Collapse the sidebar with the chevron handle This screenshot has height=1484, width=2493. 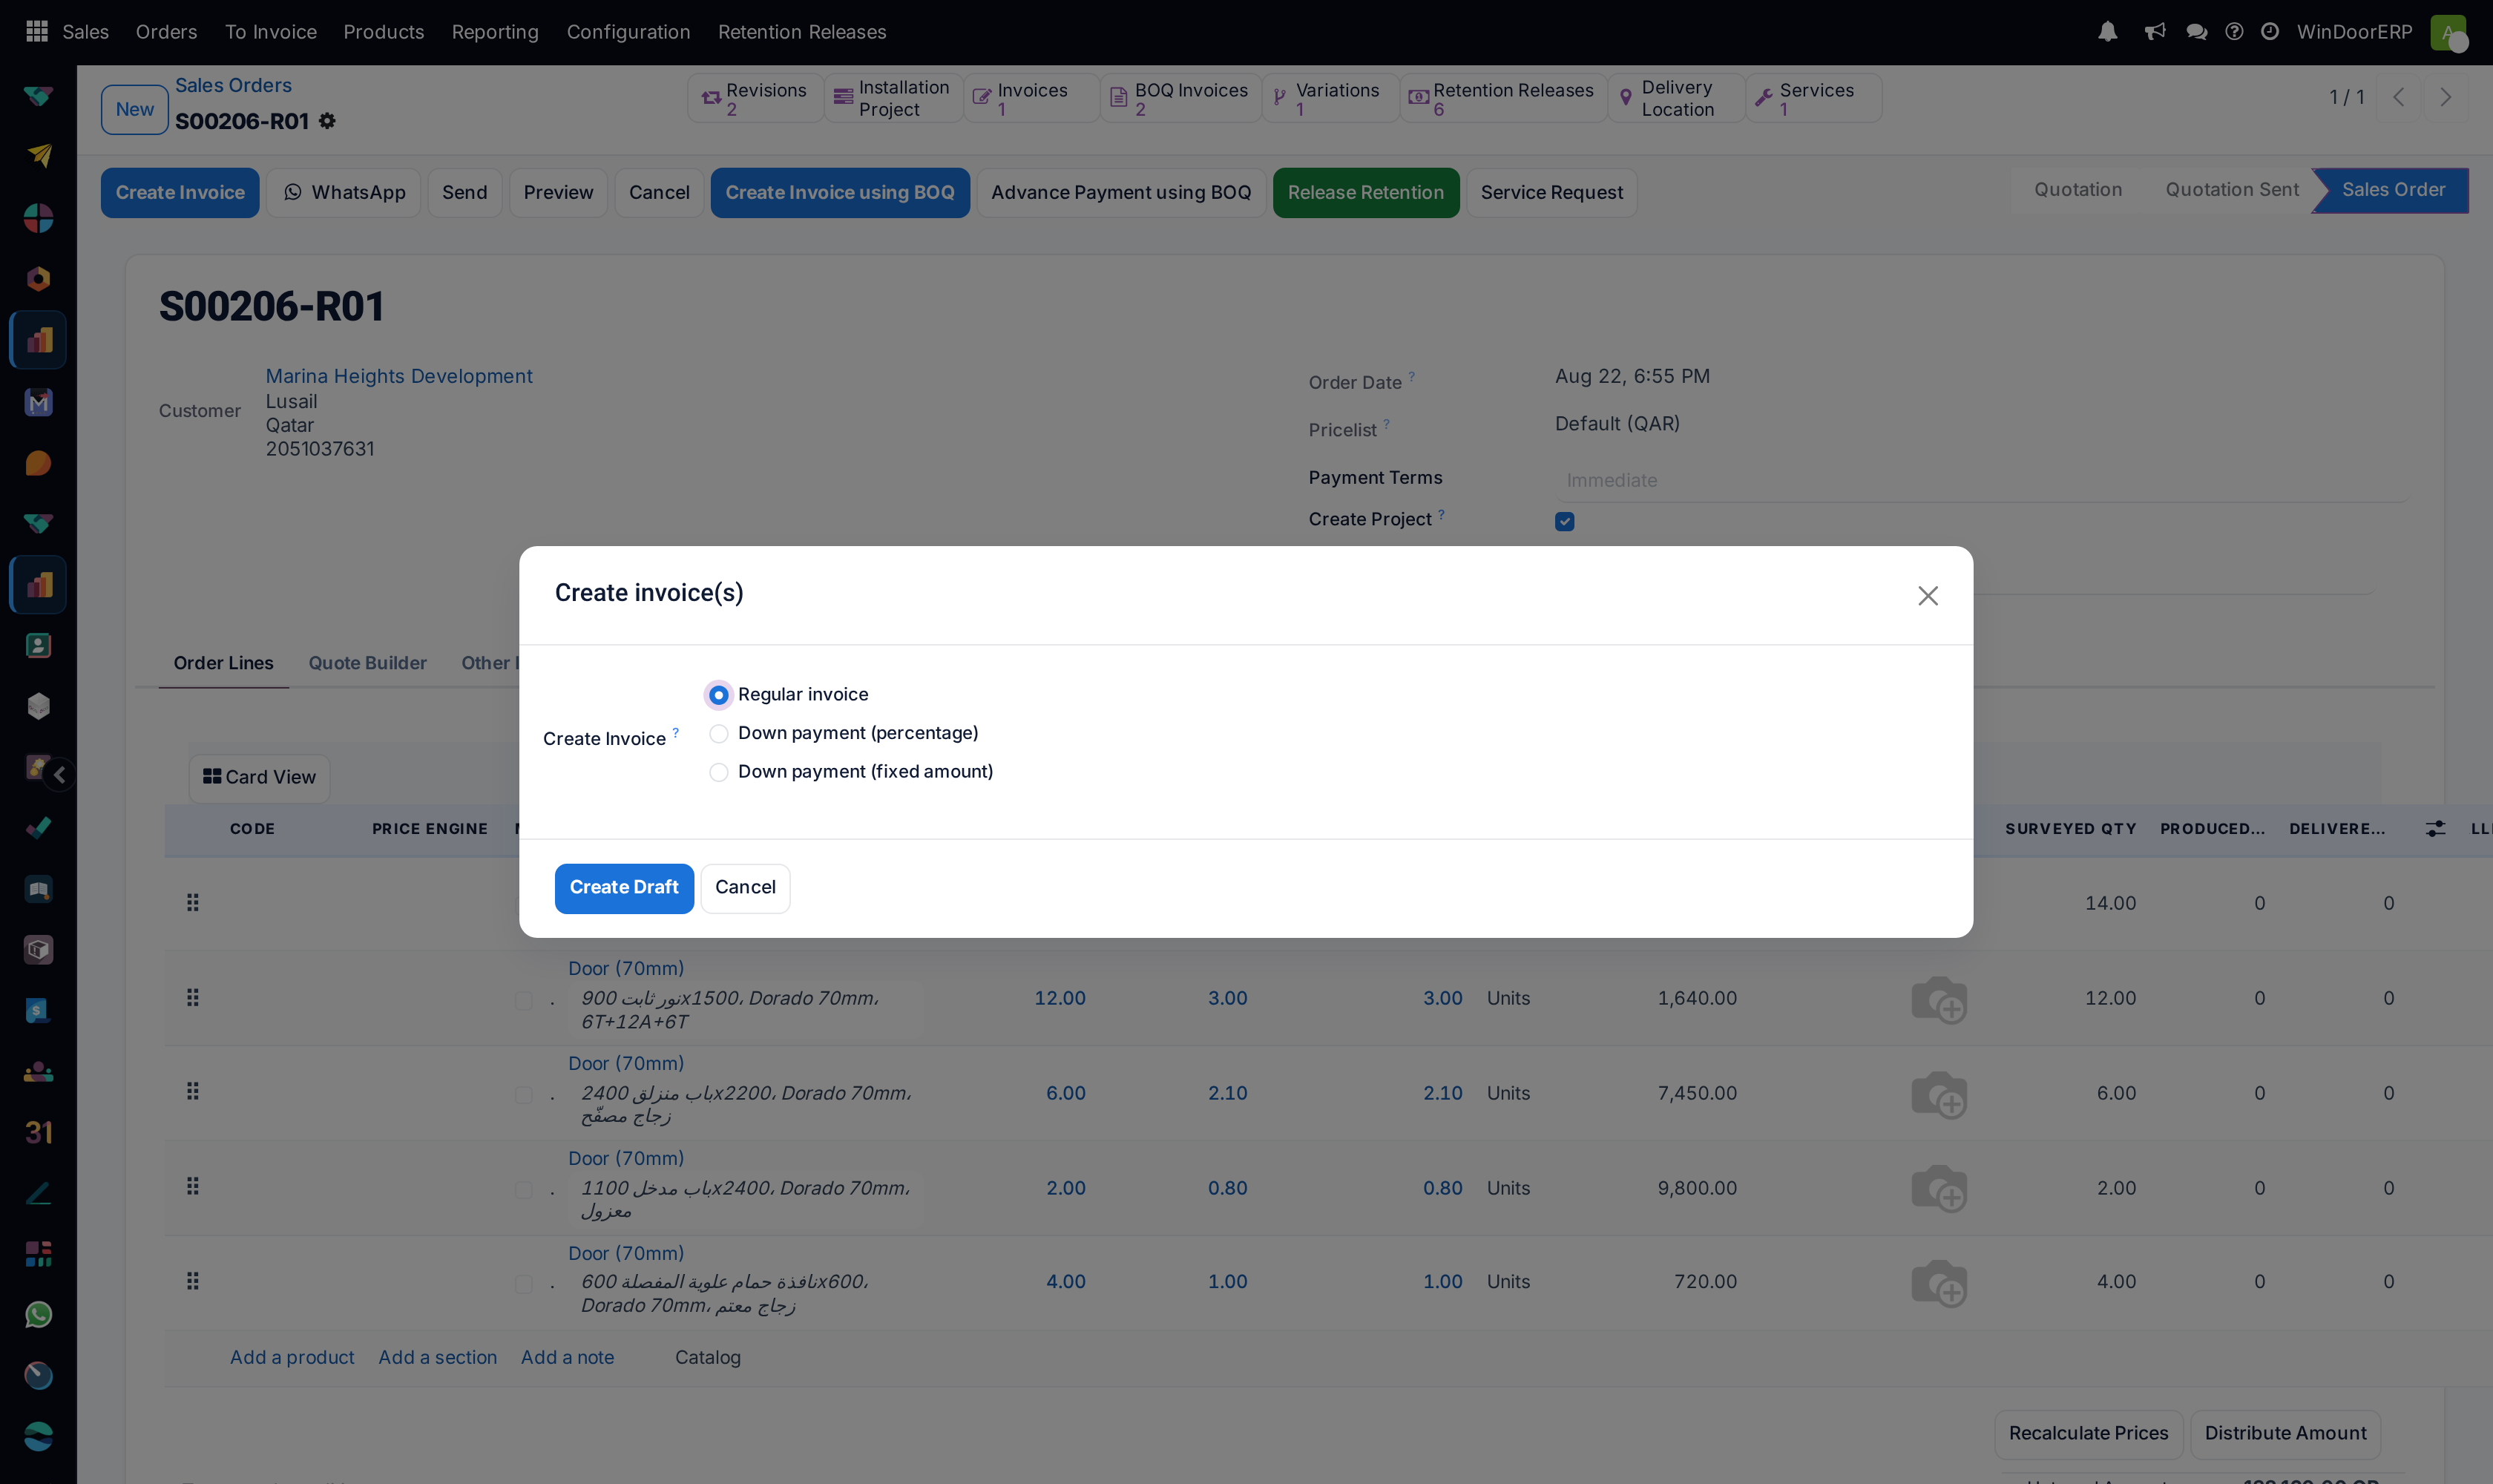click(x=60, y=774)
